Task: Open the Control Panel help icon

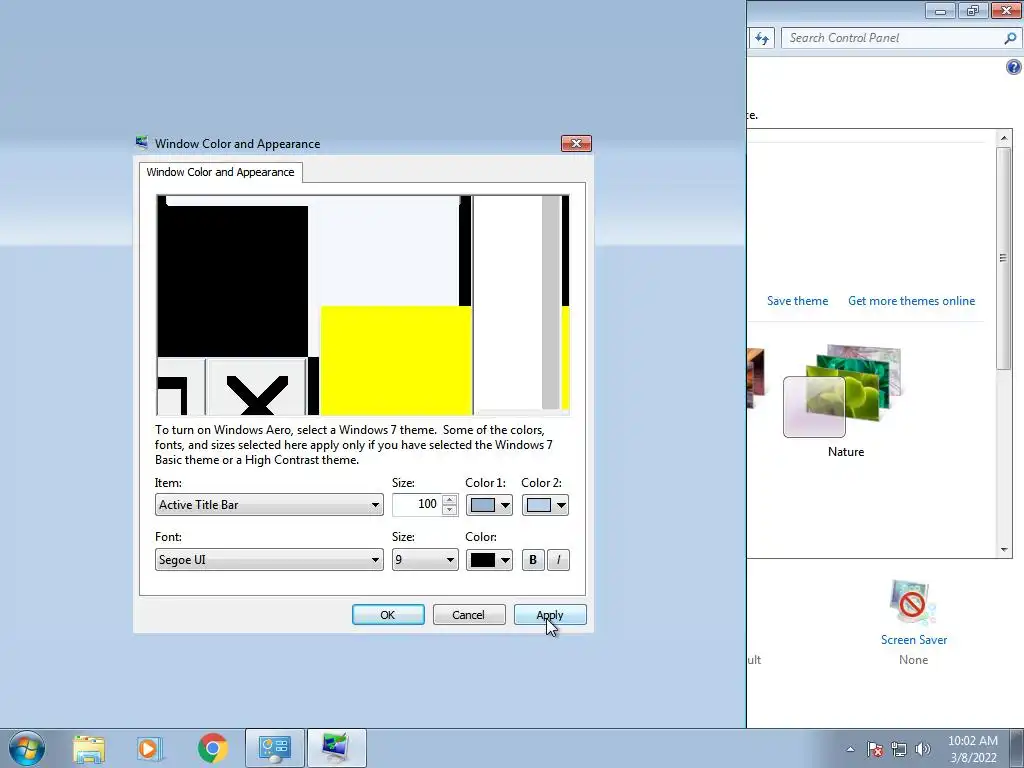Action: pos(1014,67)
